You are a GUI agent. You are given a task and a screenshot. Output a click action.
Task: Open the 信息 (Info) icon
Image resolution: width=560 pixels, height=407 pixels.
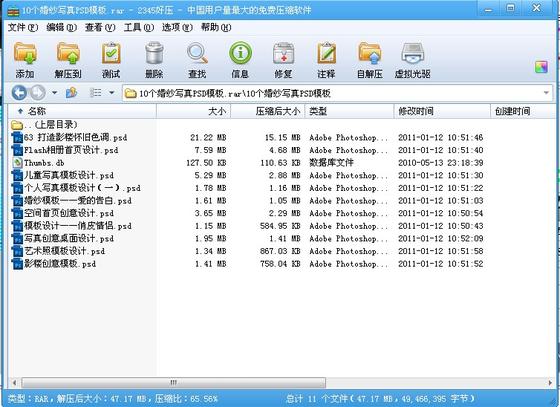[240, 54]
